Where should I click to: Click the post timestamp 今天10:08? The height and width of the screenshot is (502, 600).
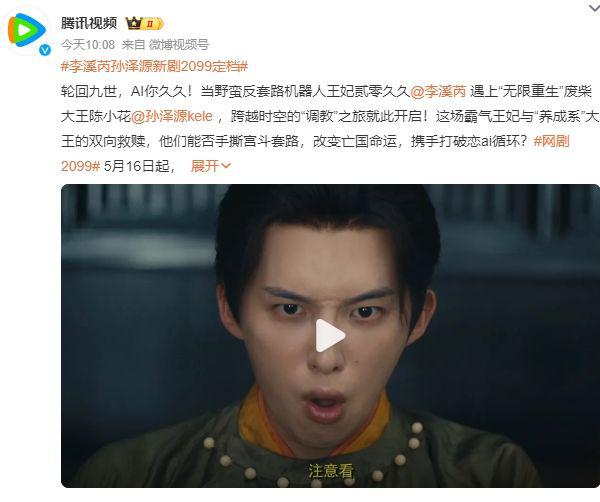coord(88,45)
